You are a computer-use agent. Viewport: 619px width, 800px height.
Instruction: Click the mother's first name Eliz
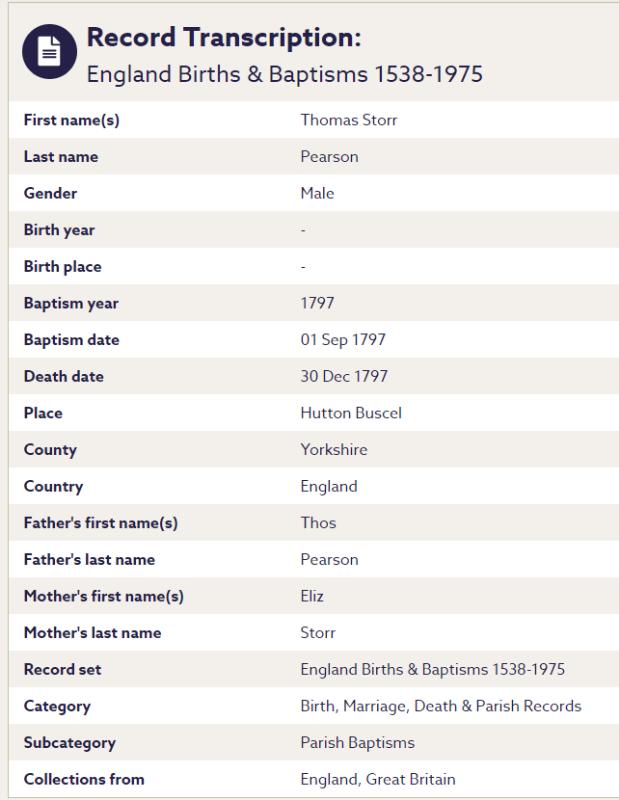[x=314, y=597]
